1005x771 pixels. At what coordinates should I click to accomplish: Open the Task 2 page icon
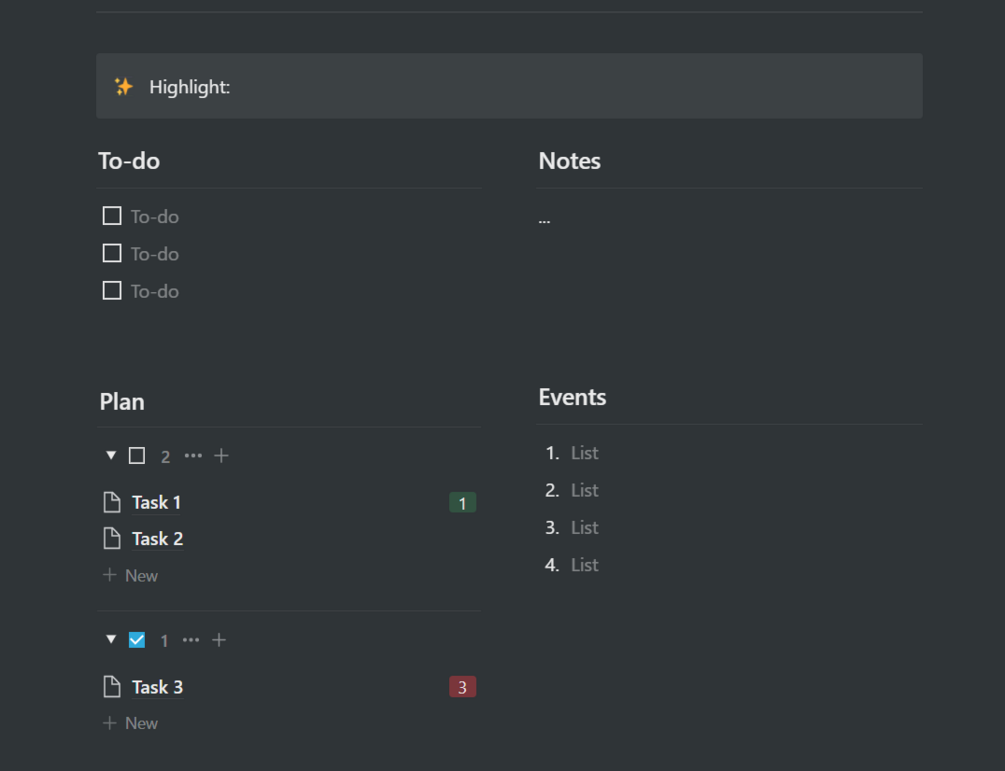click(112, 539)
